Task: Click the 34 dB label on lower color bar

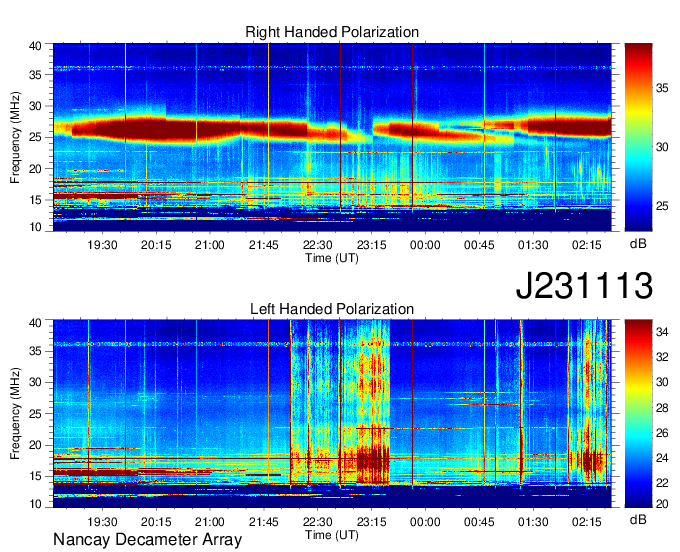Action: pos(662,332)
